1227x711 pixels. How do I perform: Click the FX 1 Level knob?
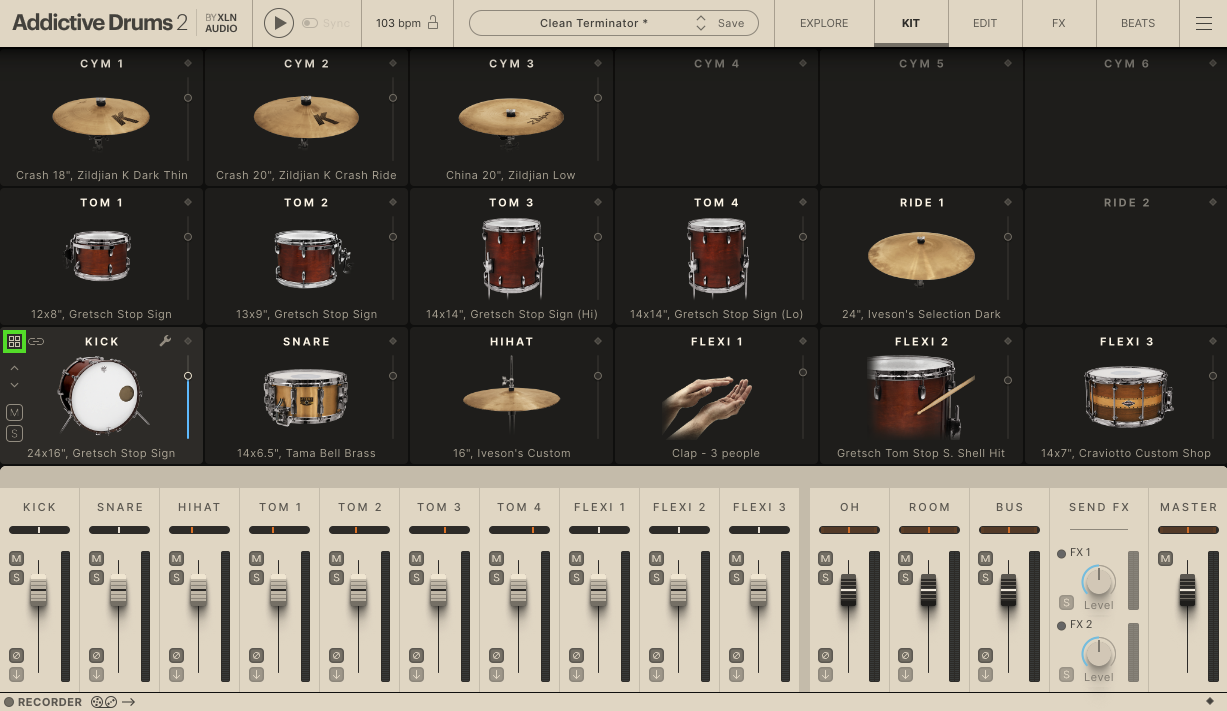coord(1098,580)
